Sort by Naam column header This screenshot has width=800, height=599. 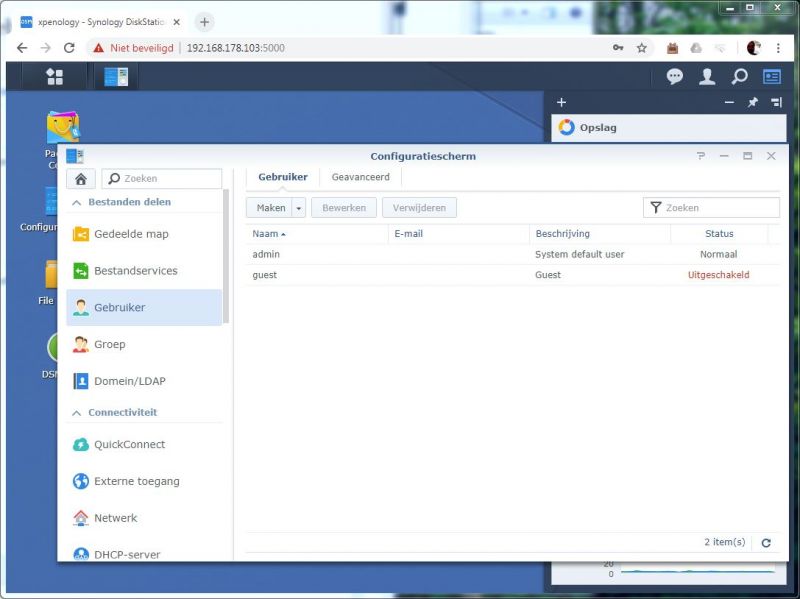click(x=316, y=234)
